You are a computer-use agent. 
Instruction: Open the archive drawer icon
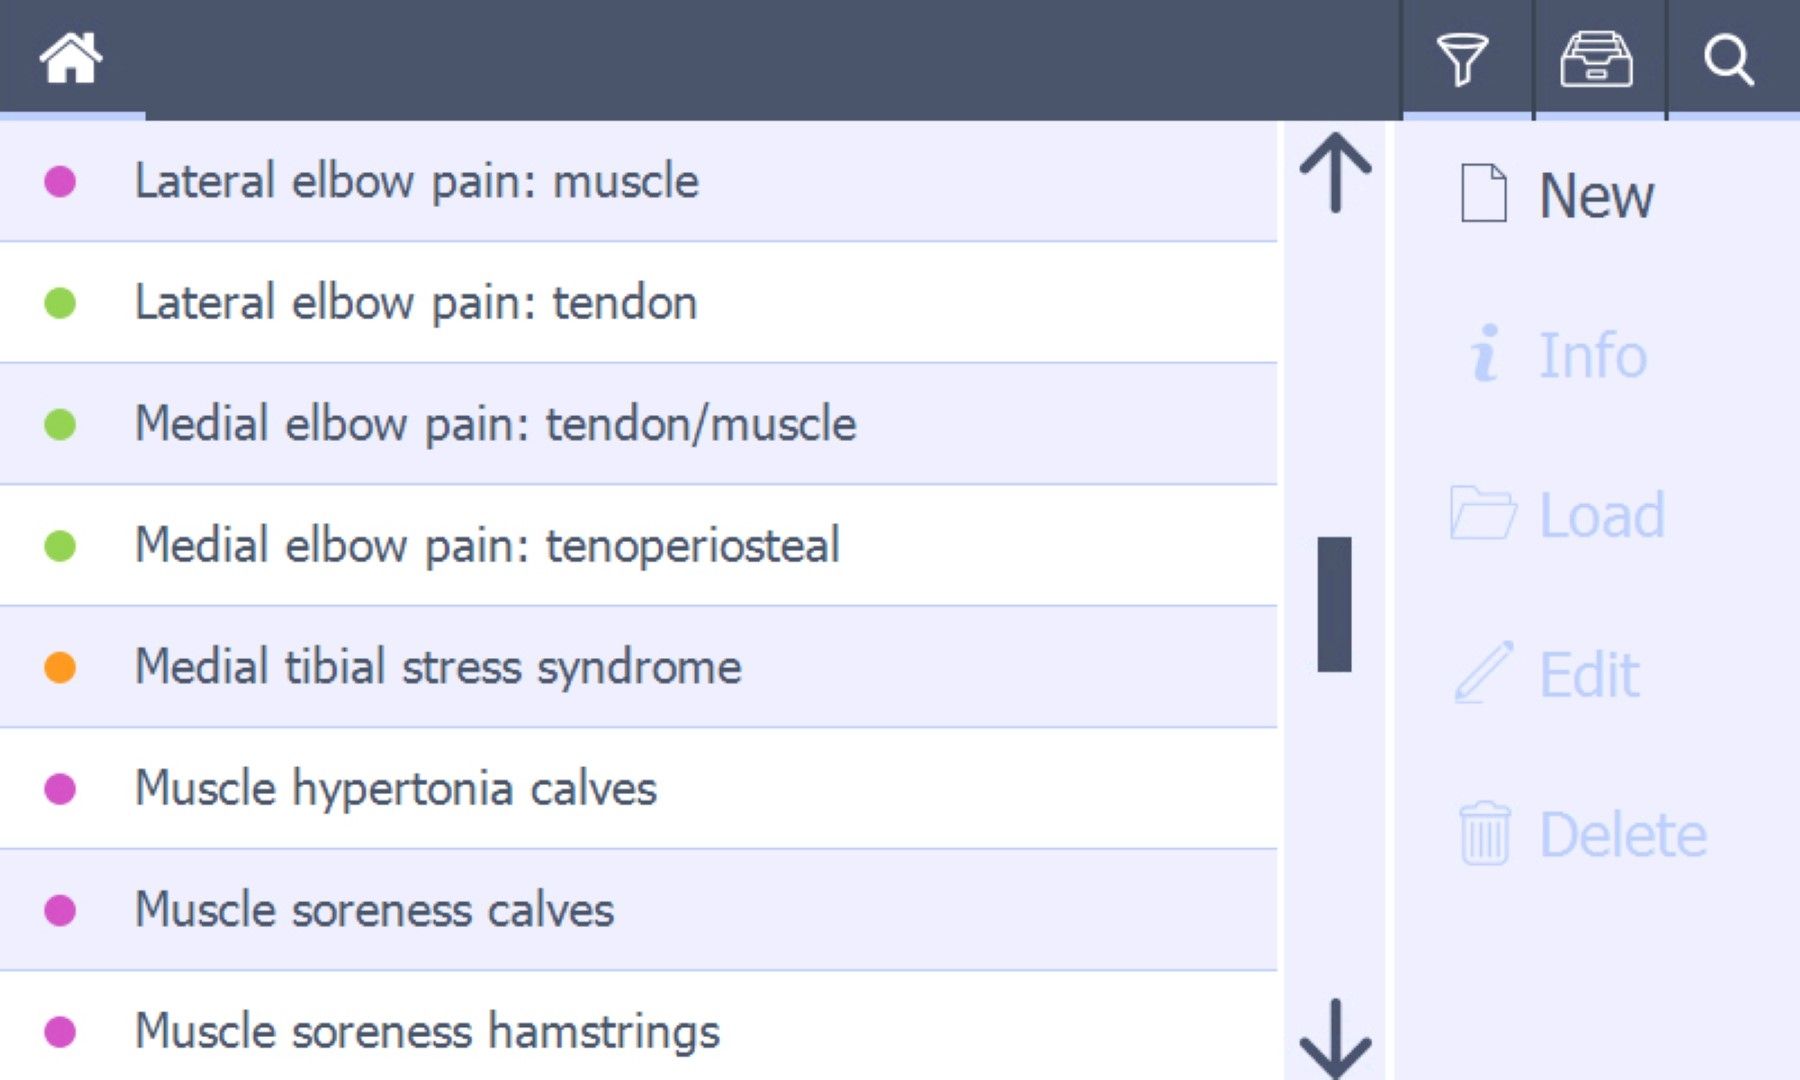1596,60
